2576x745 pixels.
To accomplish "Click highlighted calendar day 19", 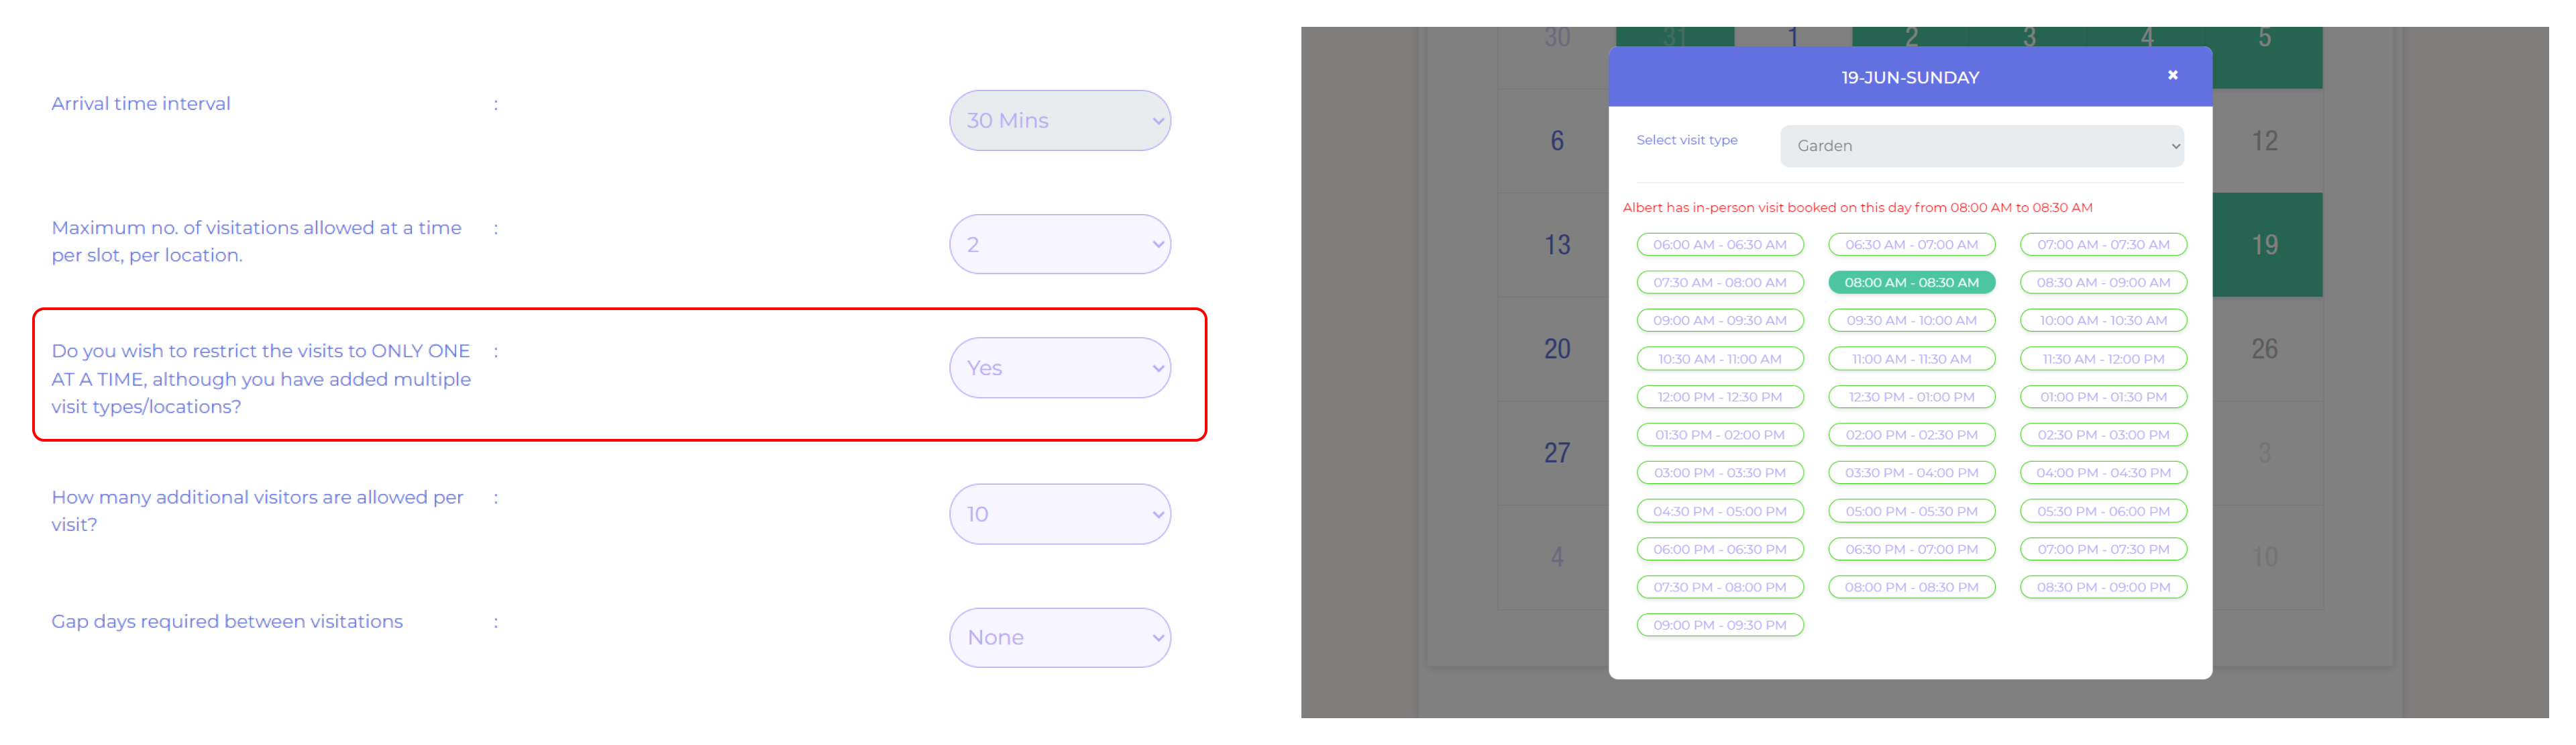I will pyautogui.click(x=2265, y=245).
